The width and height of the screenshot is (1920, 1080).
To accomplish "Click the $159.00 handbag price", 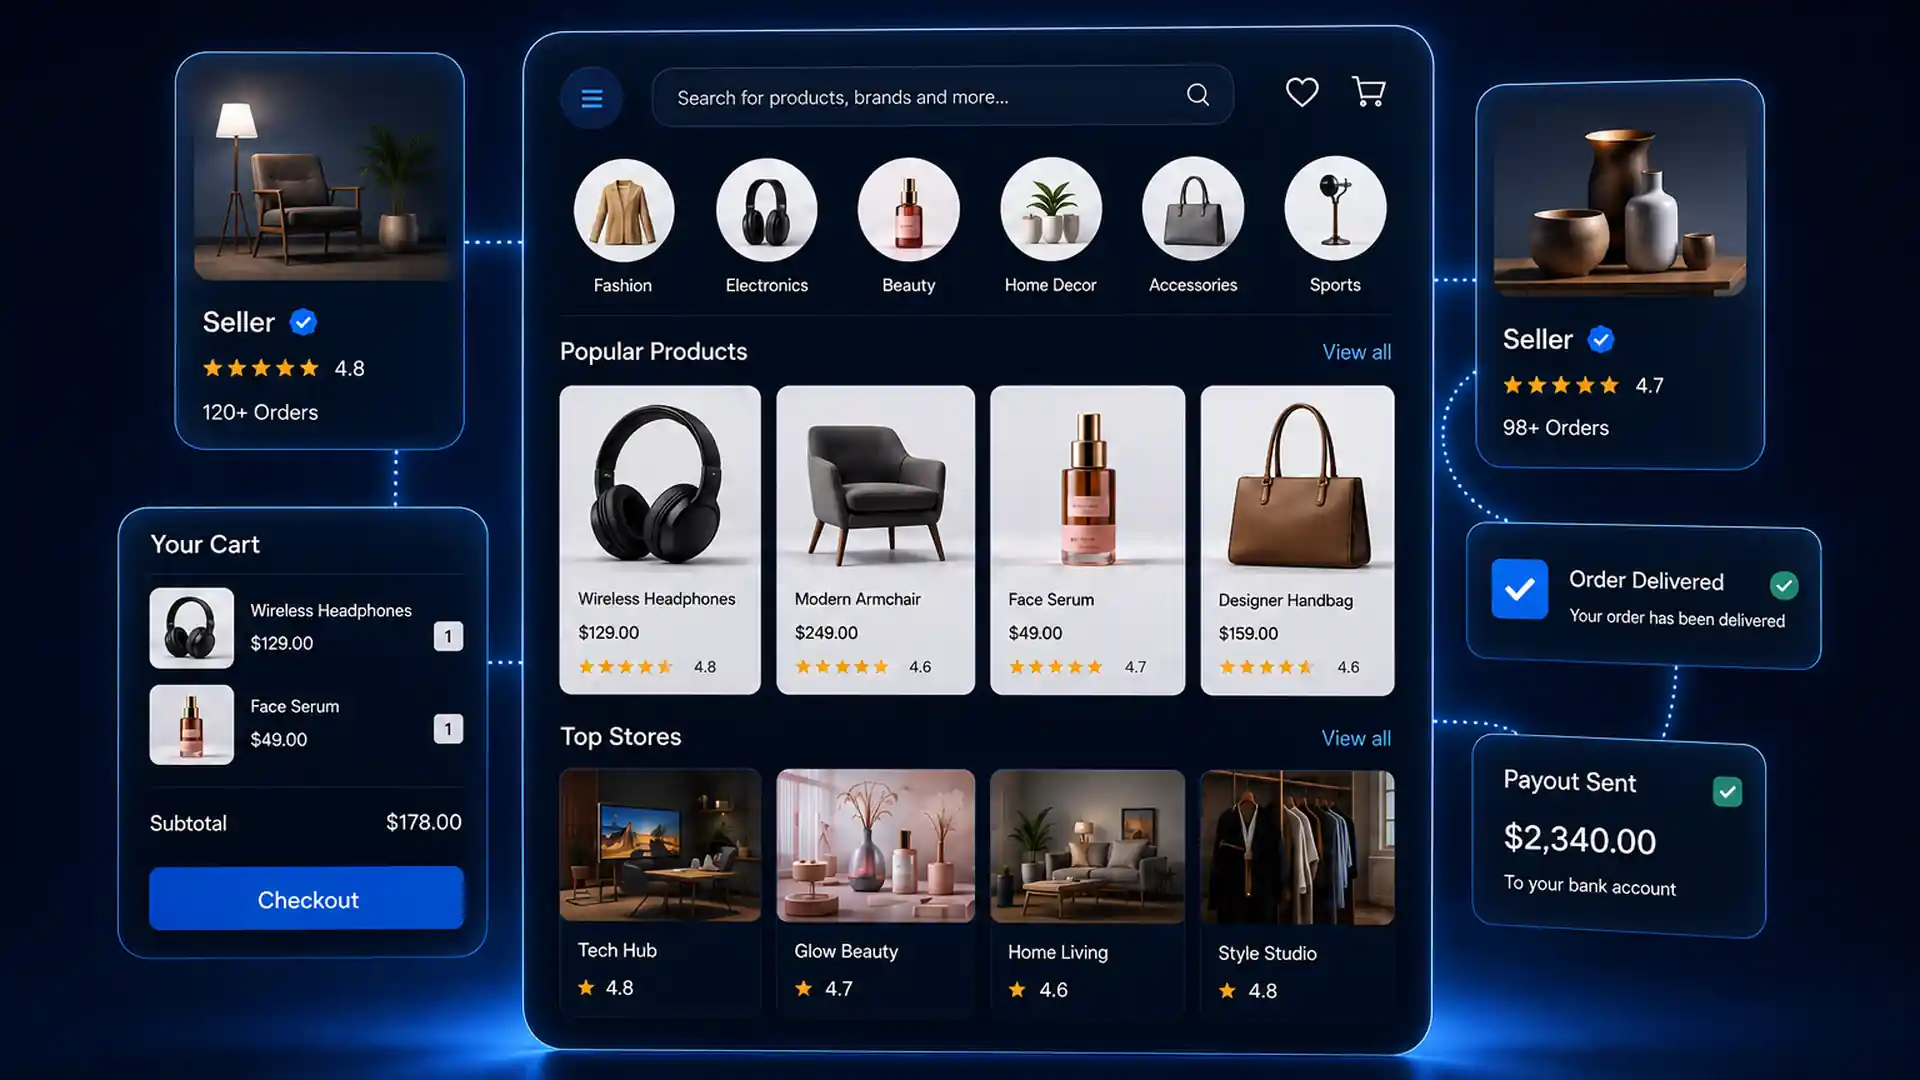I will (x=1248, y=634).
